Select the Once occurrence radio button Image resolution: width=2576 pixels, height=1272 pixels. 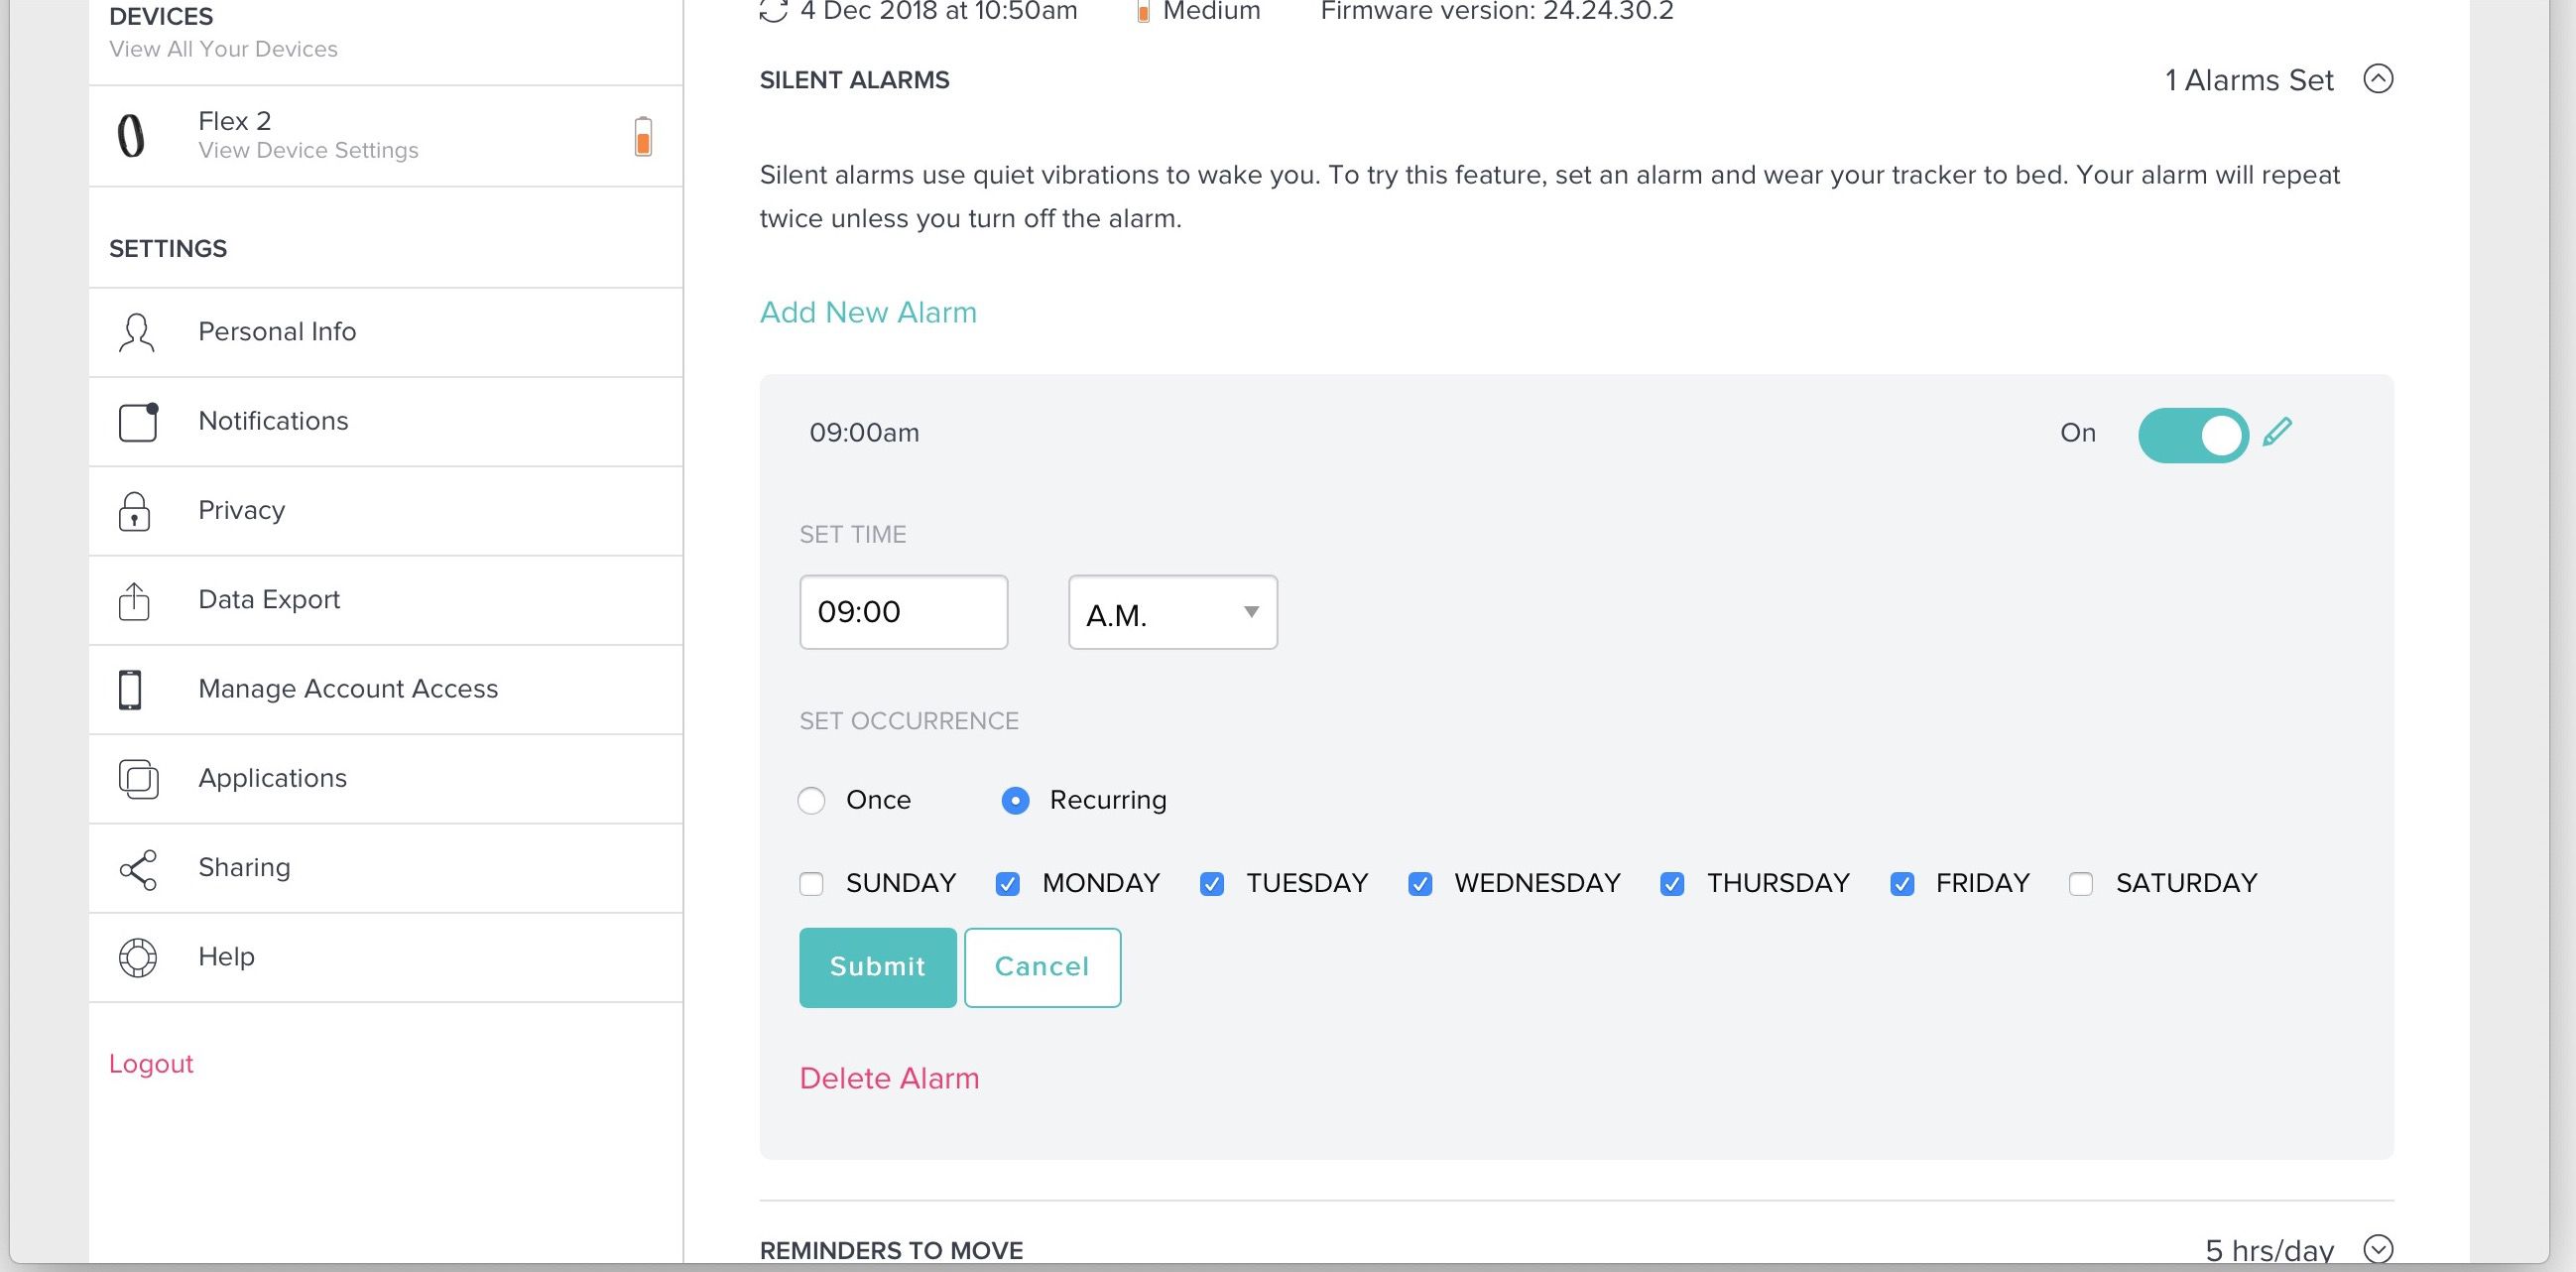click(x=811, y=801)
